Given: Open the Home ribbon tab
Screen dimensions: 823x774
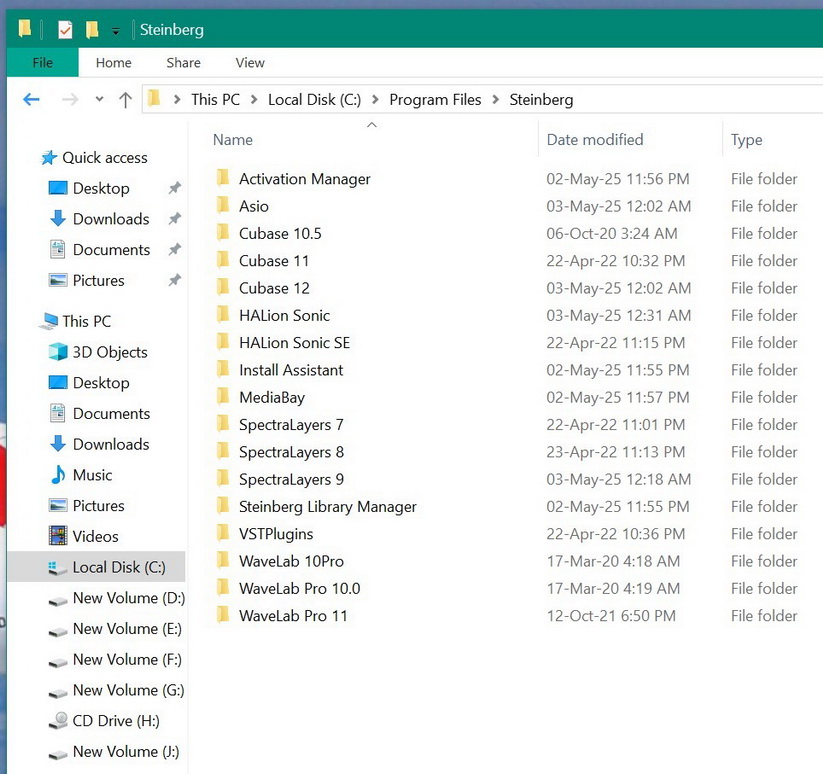Looking at the screenshot, I should point(113,62).
